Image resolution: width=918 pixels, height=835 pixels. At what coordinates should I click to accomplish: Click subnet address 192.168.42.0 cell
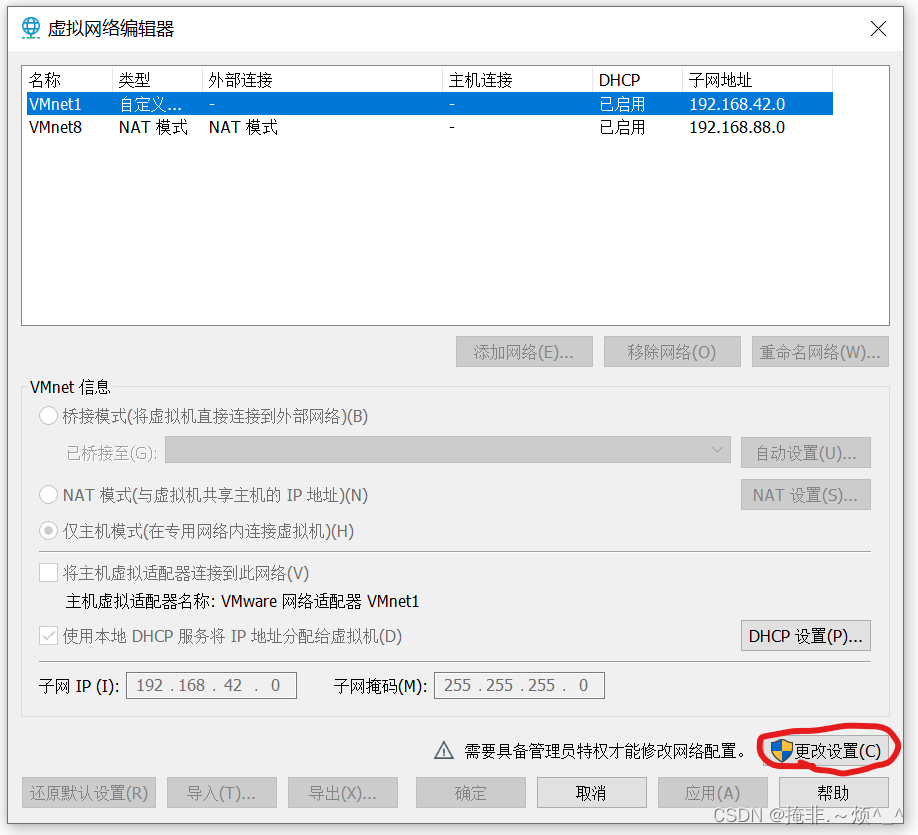(x=737, y=104)
